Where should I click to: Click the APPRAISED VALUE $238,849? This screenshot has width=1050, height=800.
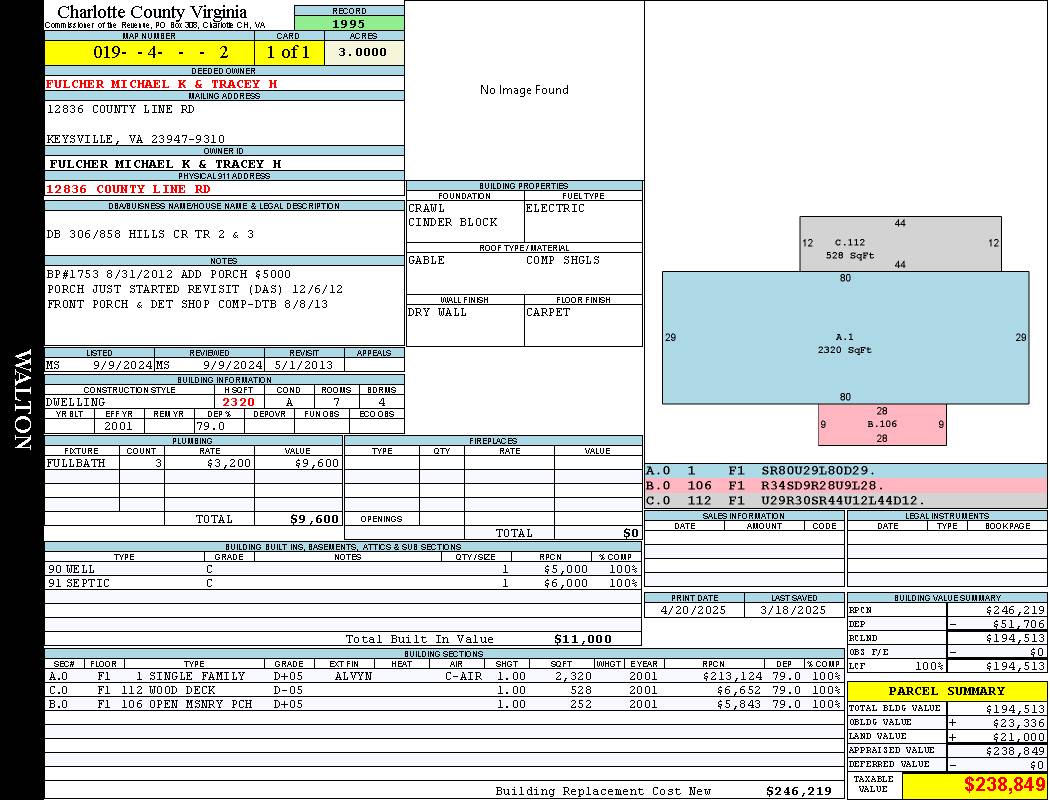pyautogui.click(x=1015, y=751)
